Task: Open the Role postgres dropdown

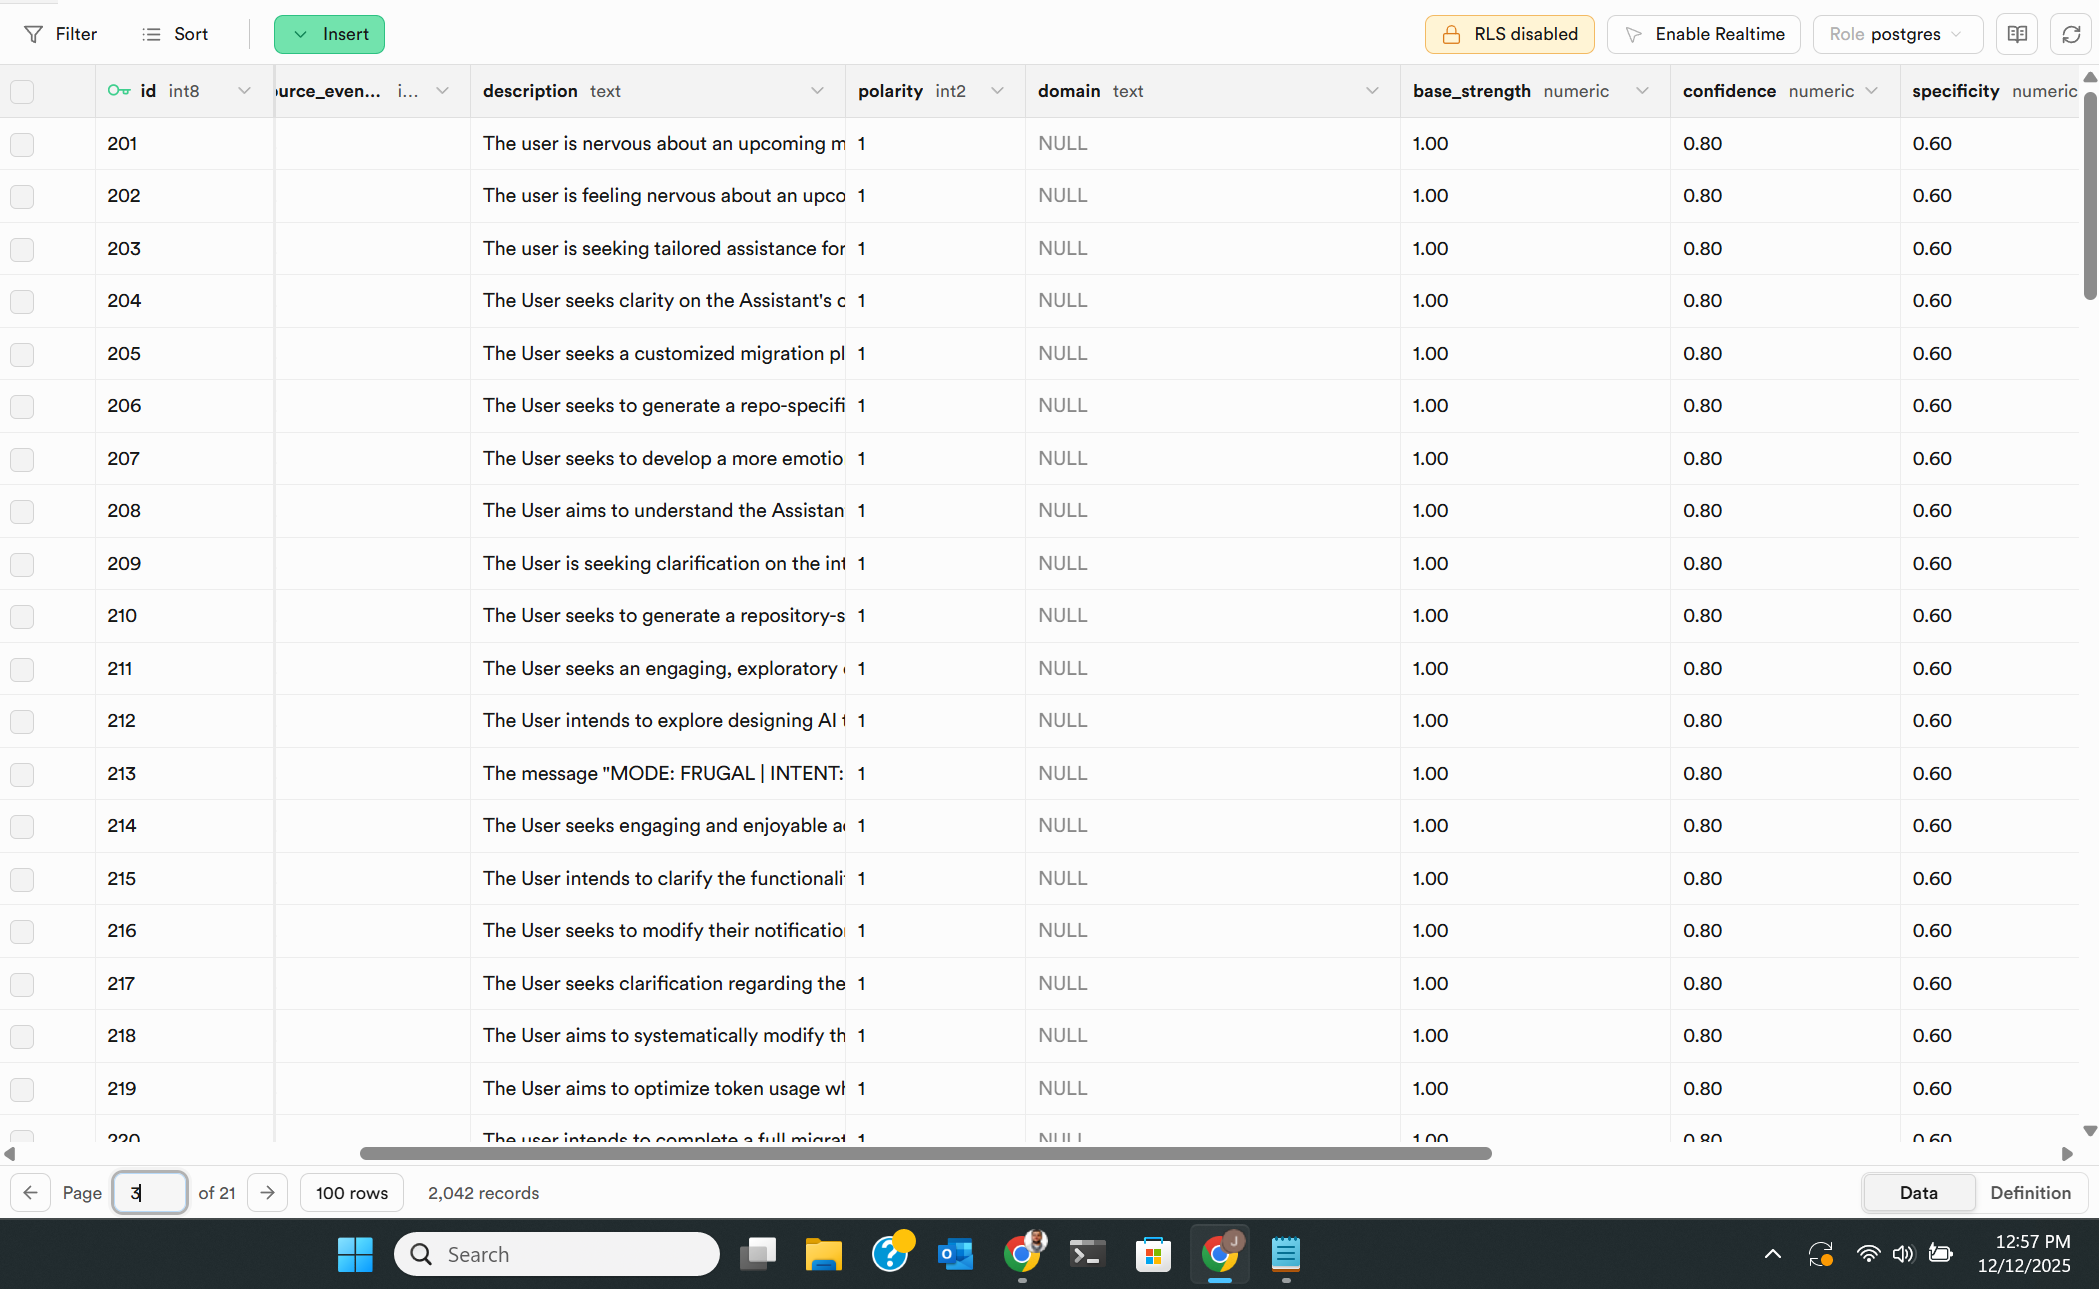Action: [1896, 33]
